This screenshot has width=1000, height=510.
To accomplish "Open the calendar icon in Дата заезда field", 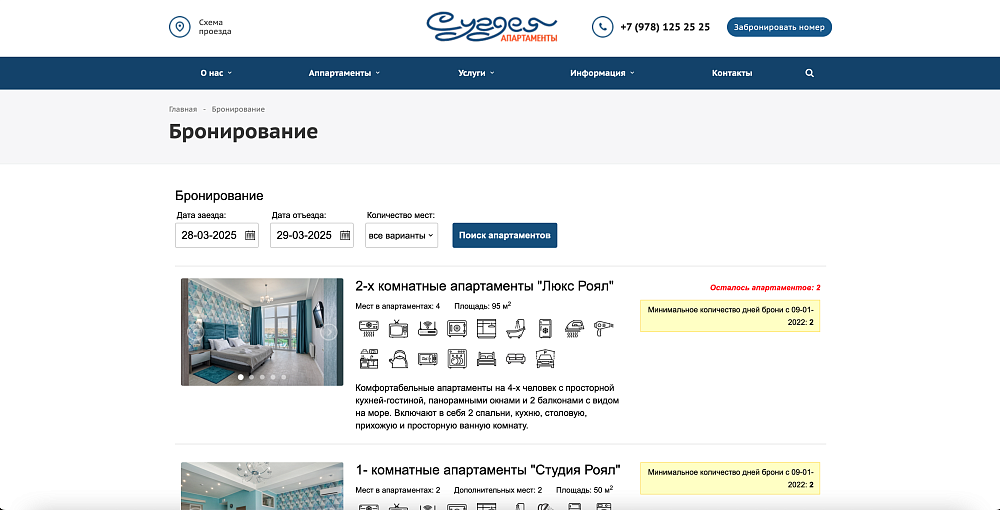I will coord(250,235).
